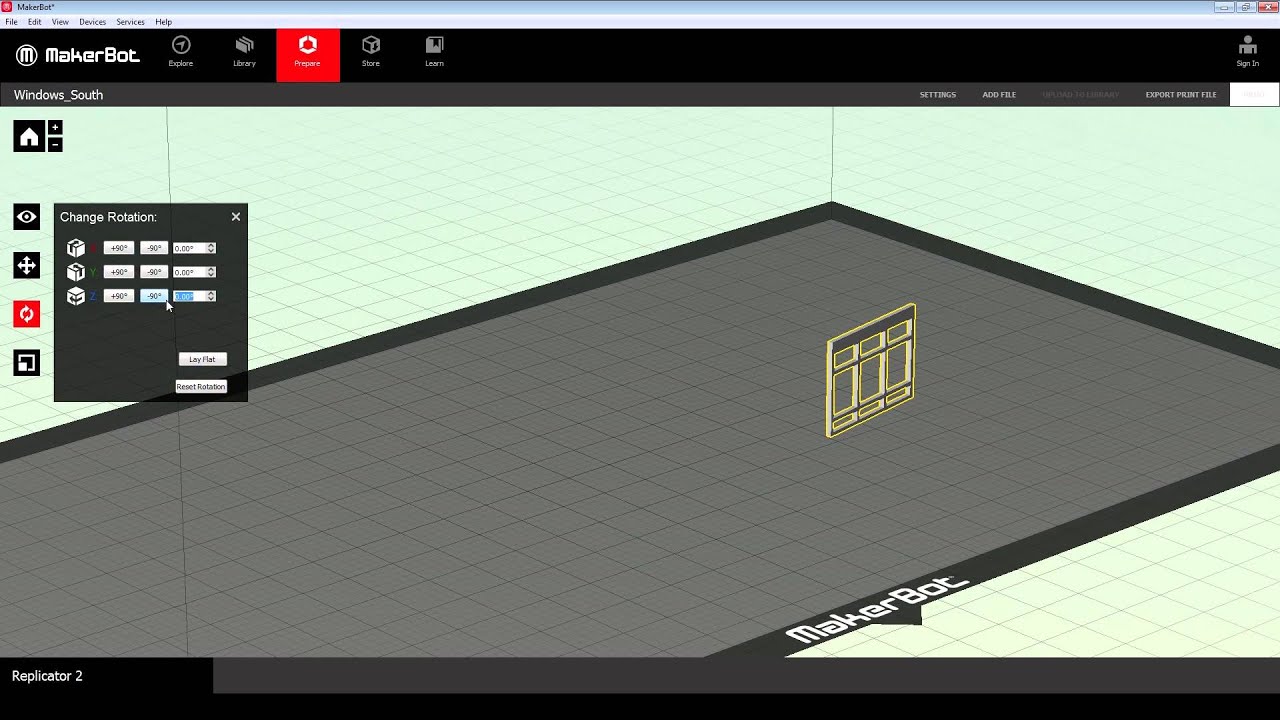
Task: Click the Lay Flat button
Action: click(x=202, y=359)
